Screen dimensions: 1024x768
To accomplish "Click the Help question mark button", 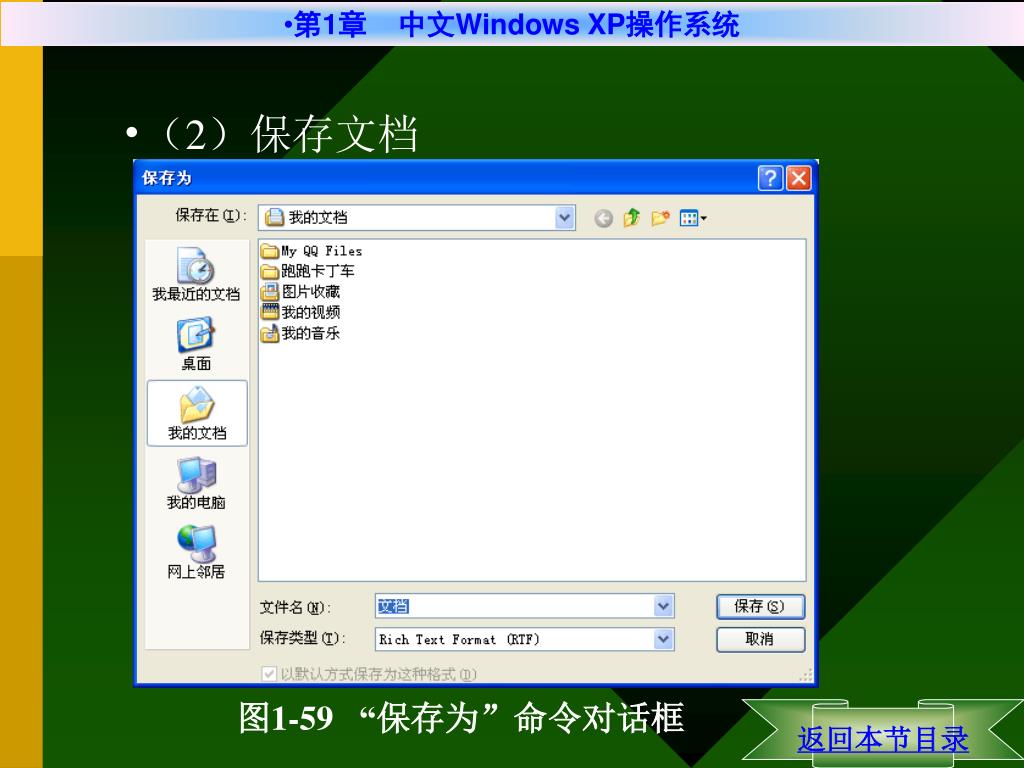I will tap(770, 178).
